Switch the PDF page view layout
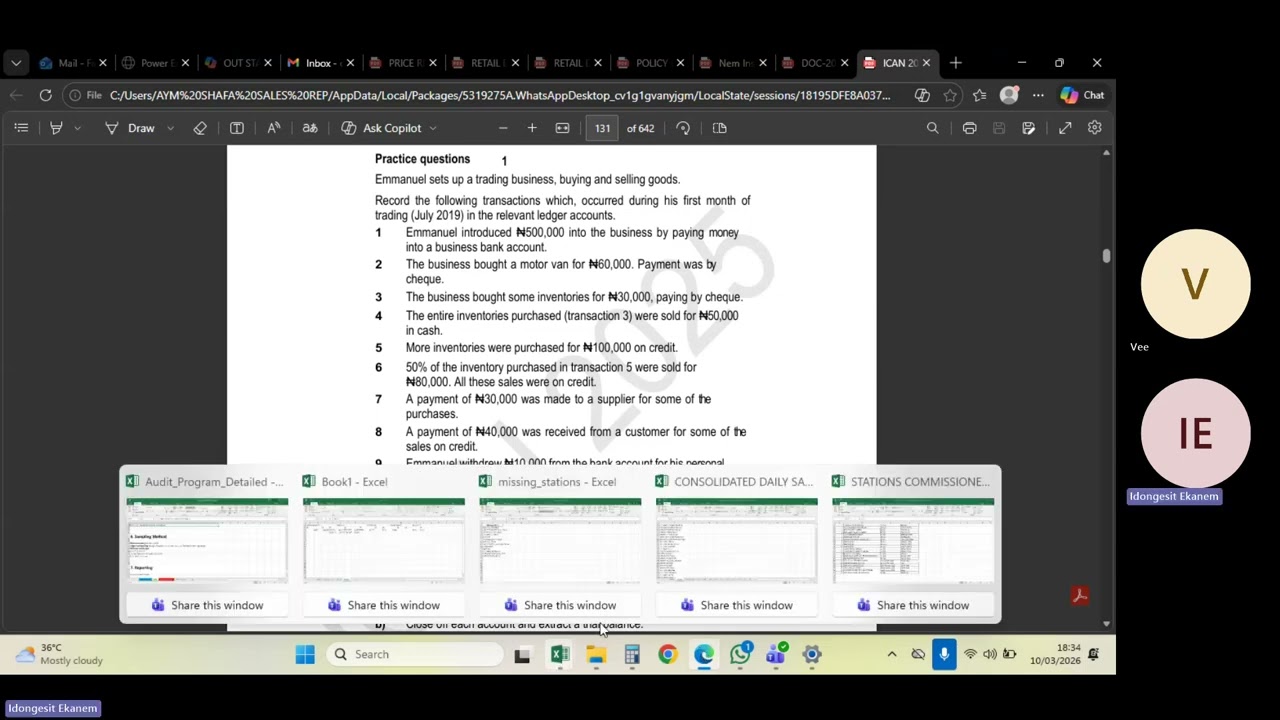Image resolution: width=1280 pixels, height=720 pixels. coord(720,128)
